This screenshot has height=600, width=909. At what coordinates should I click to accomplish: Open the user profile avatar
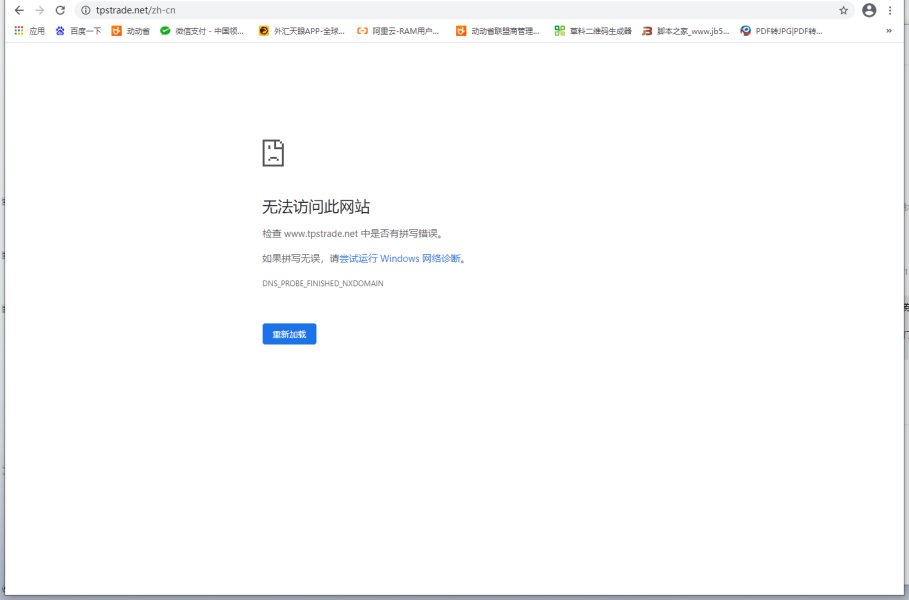point(869,10)
